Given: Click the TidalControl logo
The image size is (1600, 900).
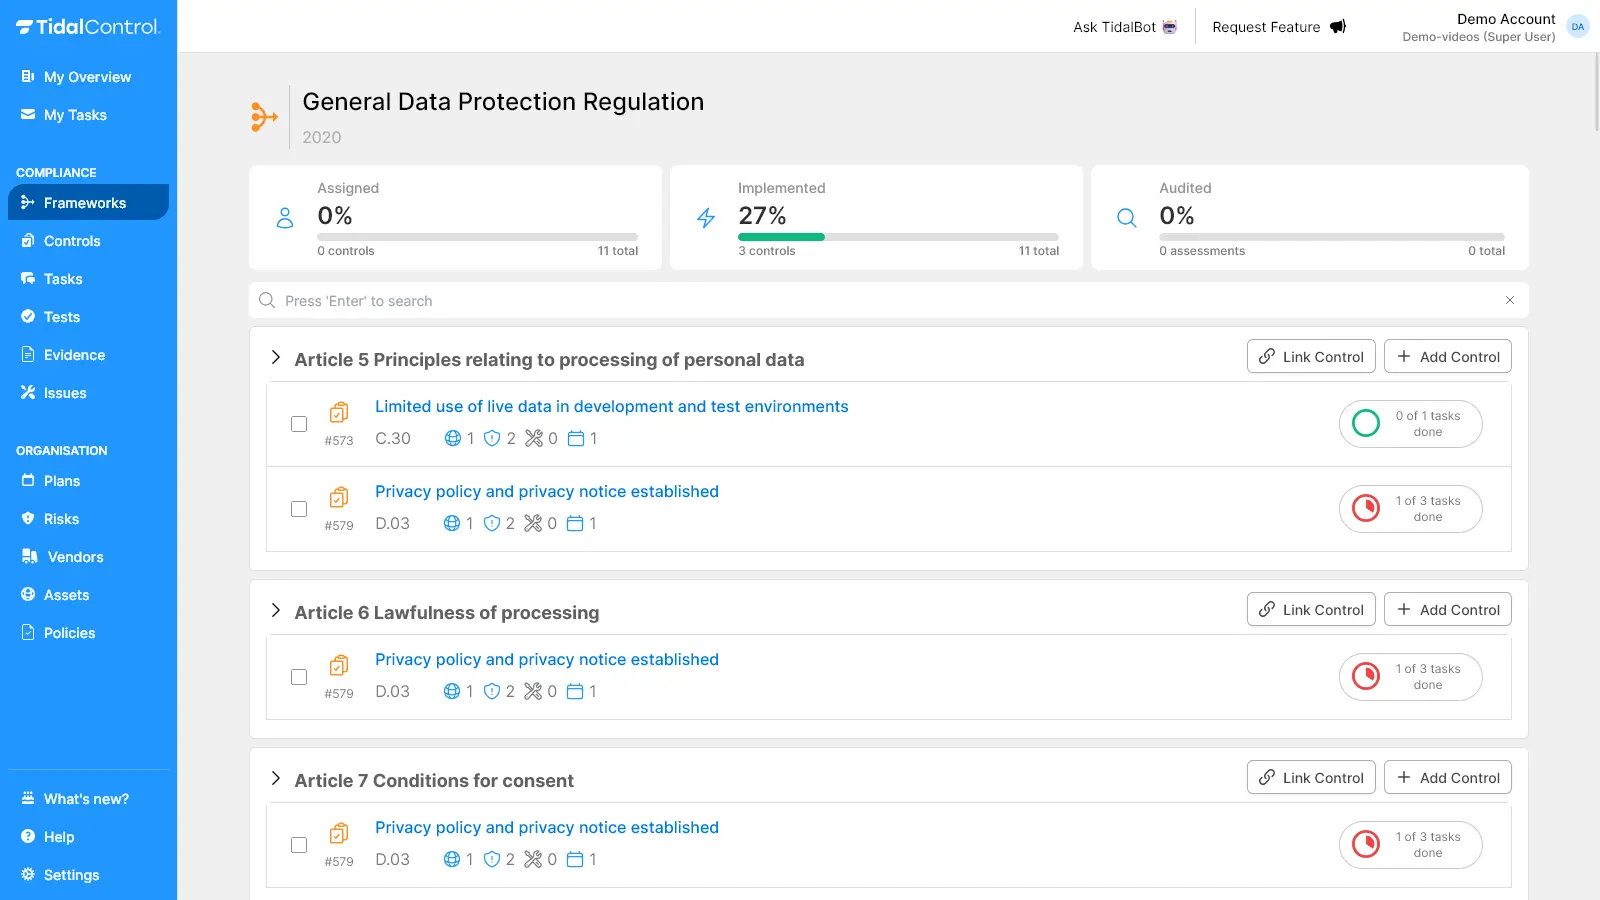Looking at the screenshot, I should click(x=88, y=27).
